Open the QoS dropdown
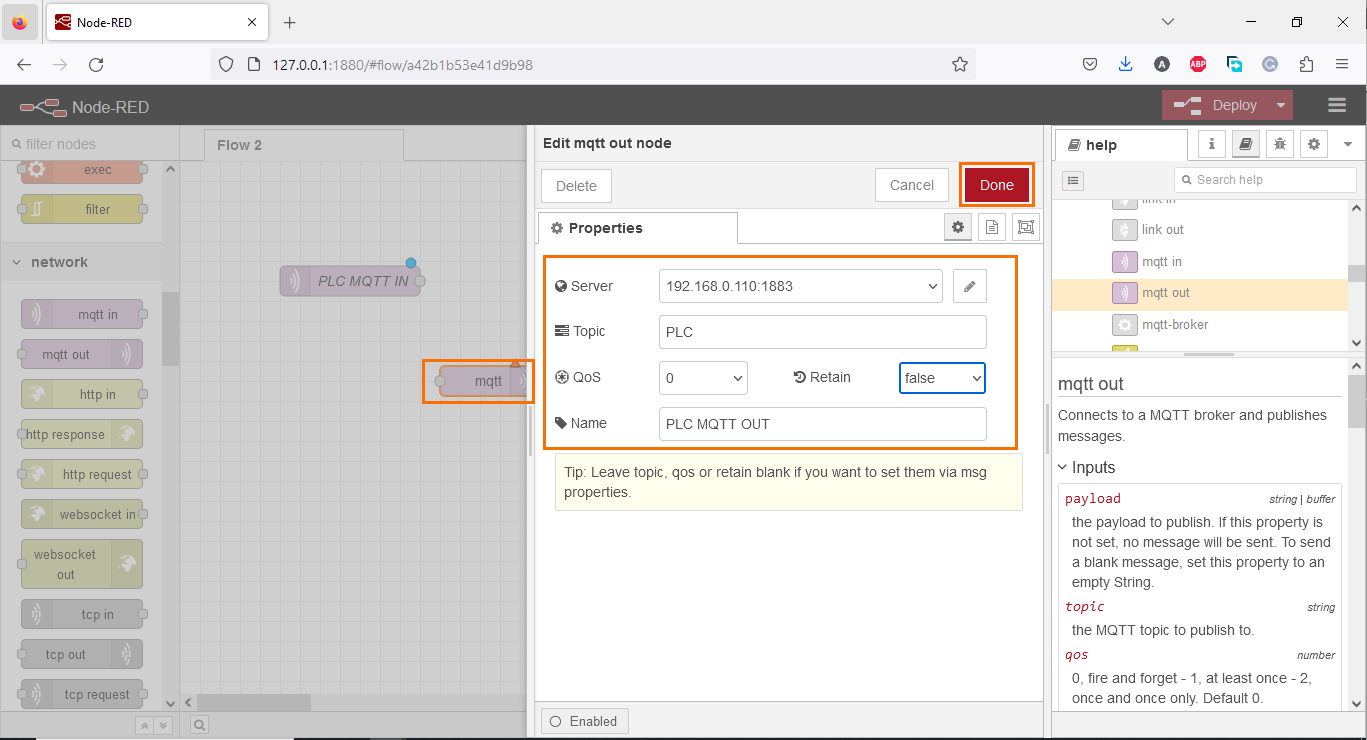Viewport: 1367px width, 740px height. (703, 378)
